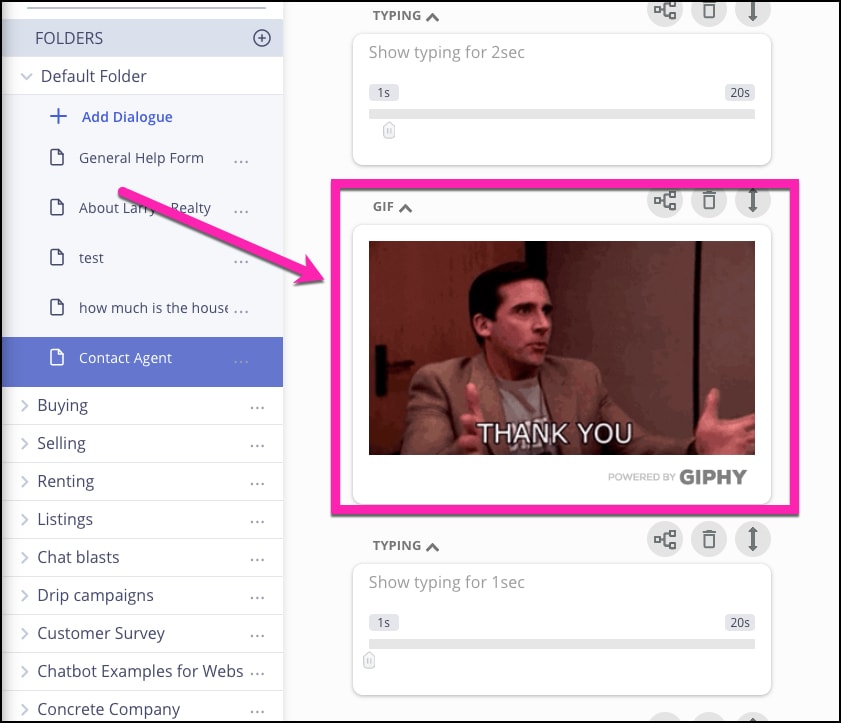Open the connection icon on the GIF block
841x723 pixels.
click(x=665, y=200)
